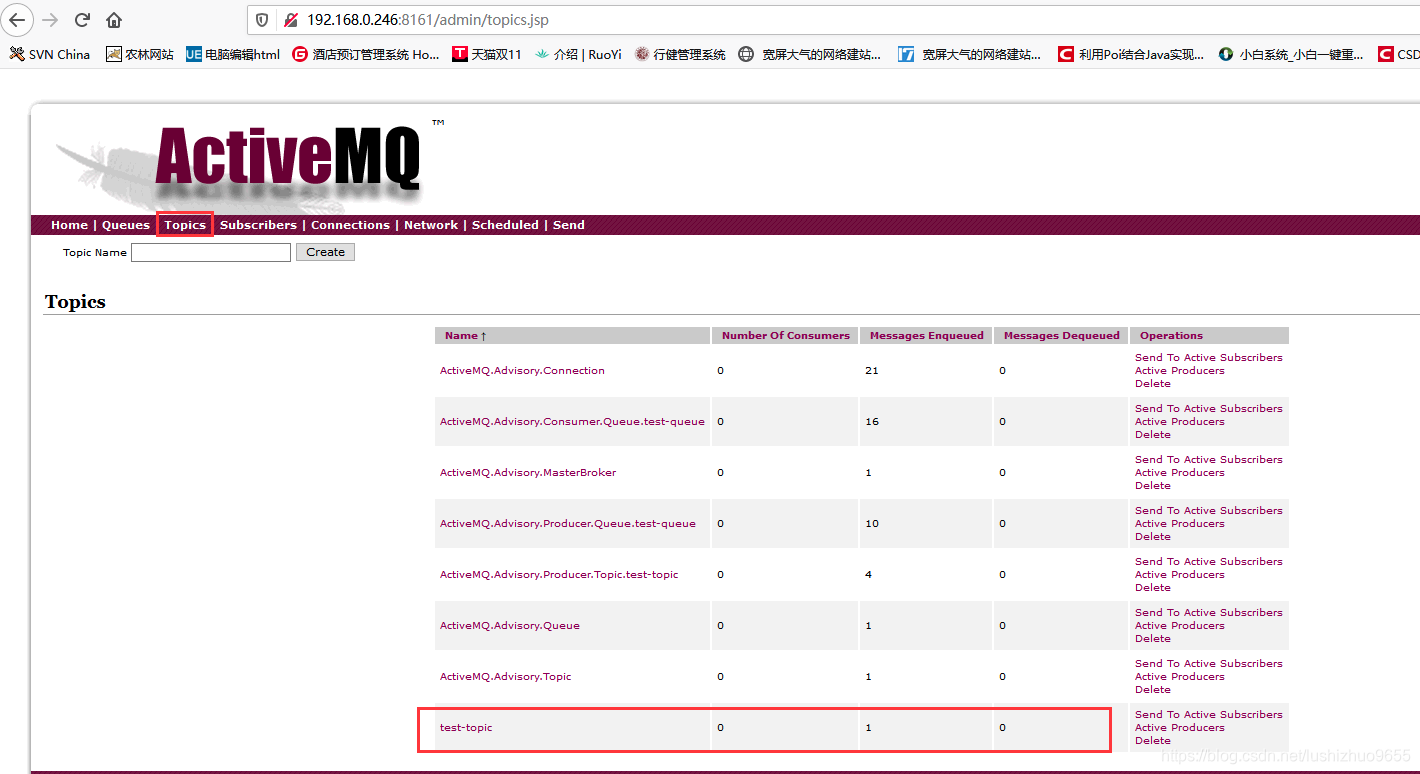
Task: Open ActiveMQ.Advisory.Consumer.Queue.test-queue topic
Action: tap(572, 422)
